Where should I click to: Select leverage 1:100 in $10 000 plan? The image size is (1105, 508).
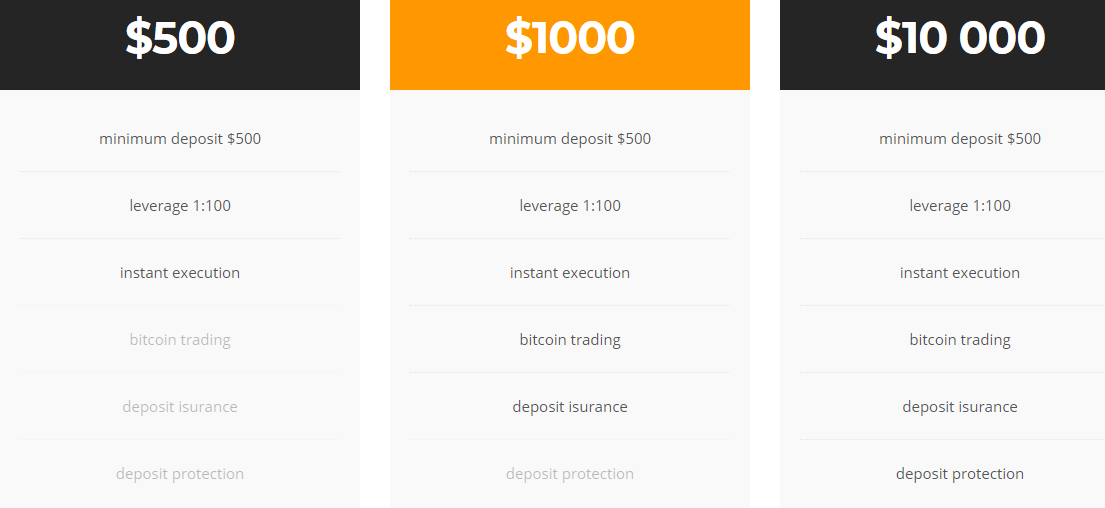point(959,206)
